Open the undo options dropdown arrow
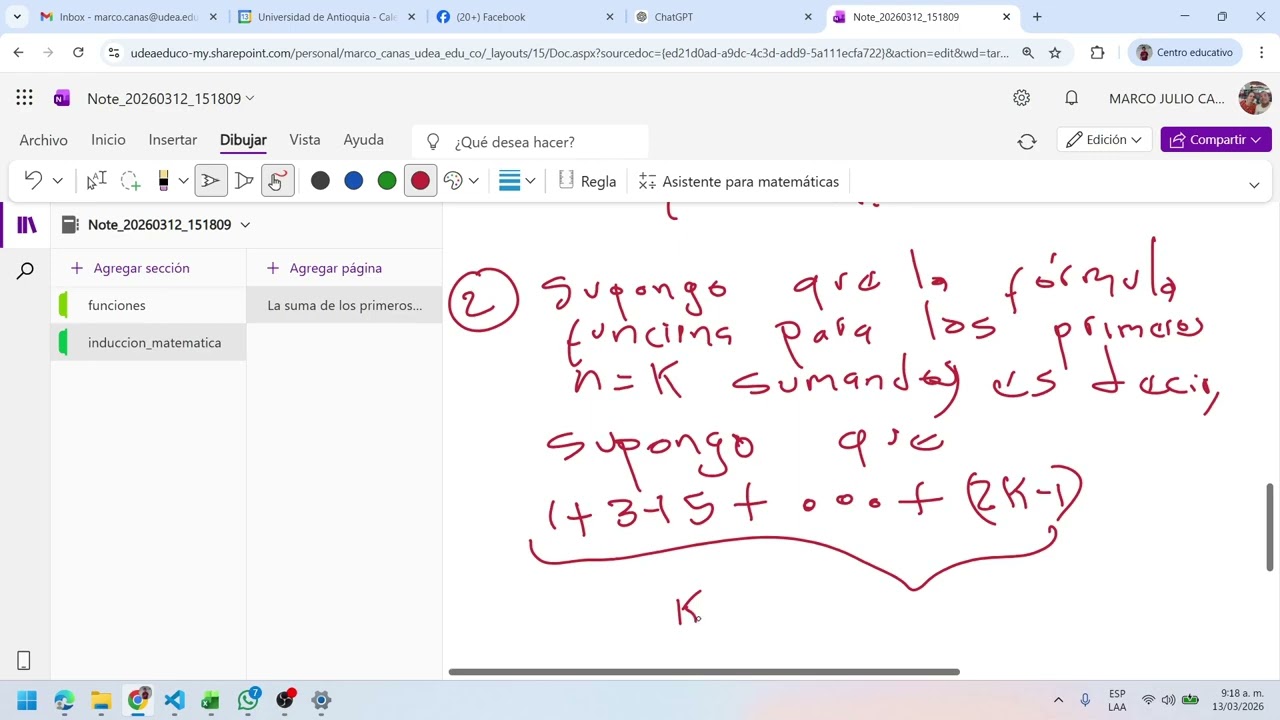 (x=57, y=181)
